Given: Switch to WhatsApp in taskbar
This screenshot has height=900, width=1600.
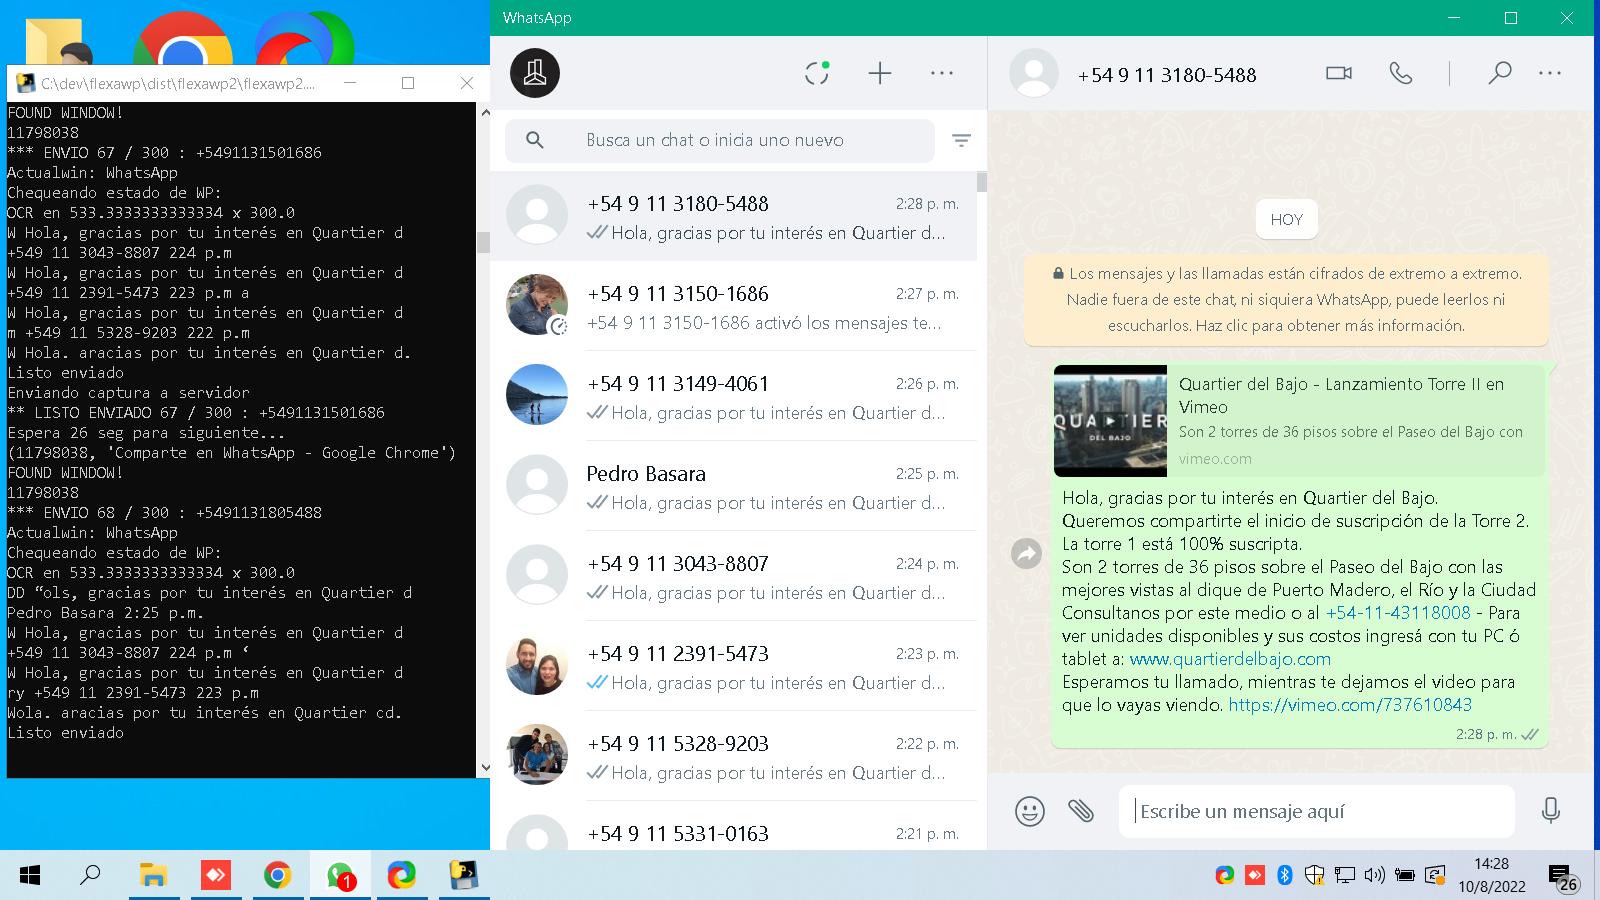Looking at the screenshot, I should [x=340, y=876].
